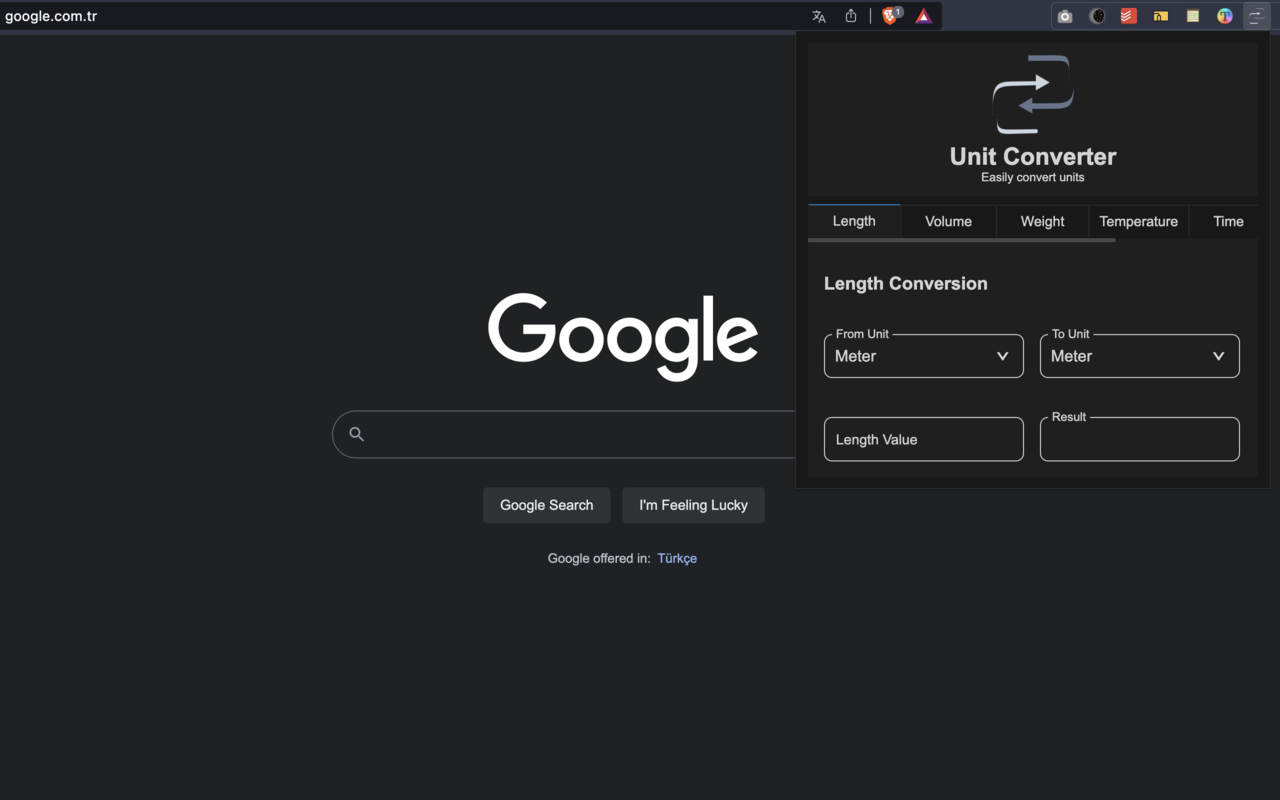Viewport: 1280px width, 800px height.
Task: Click the share icon in the toolbar
Action: (x=851, y=15)
